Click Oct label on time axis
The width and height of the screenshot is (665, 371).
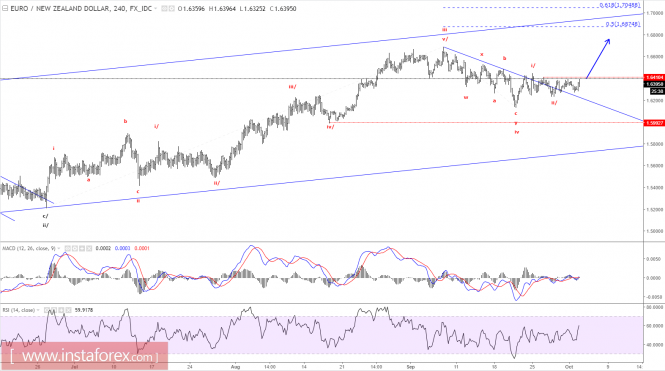(x=569, y=367)
